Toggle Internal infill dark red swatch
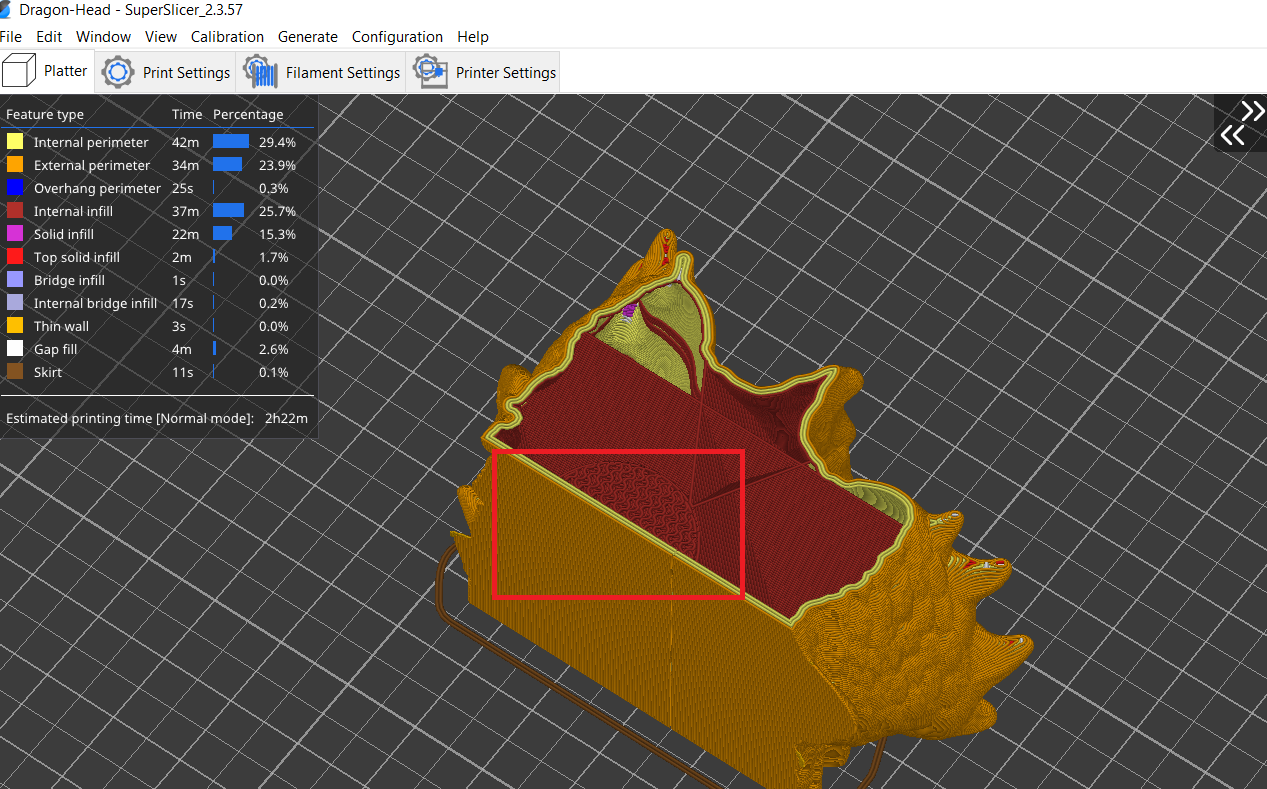Image resolution: width=1267 pixels, height=789 pixels. coord(14,211)
